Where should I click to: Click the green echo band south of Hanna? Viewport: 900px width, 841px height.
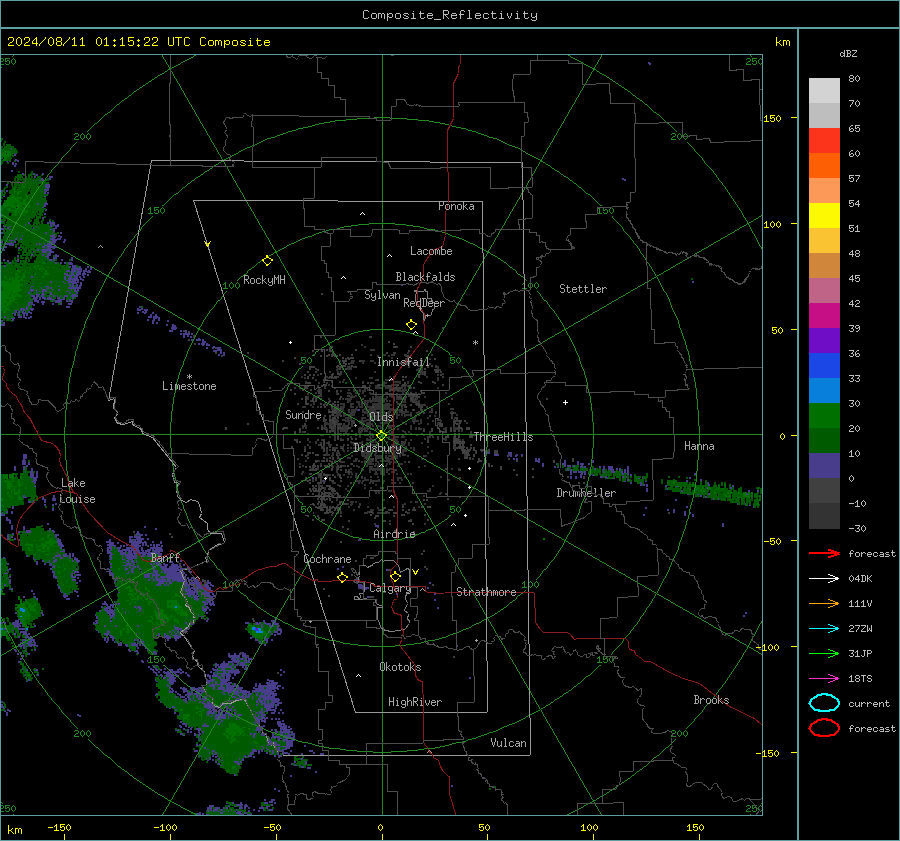pos(715,493)
